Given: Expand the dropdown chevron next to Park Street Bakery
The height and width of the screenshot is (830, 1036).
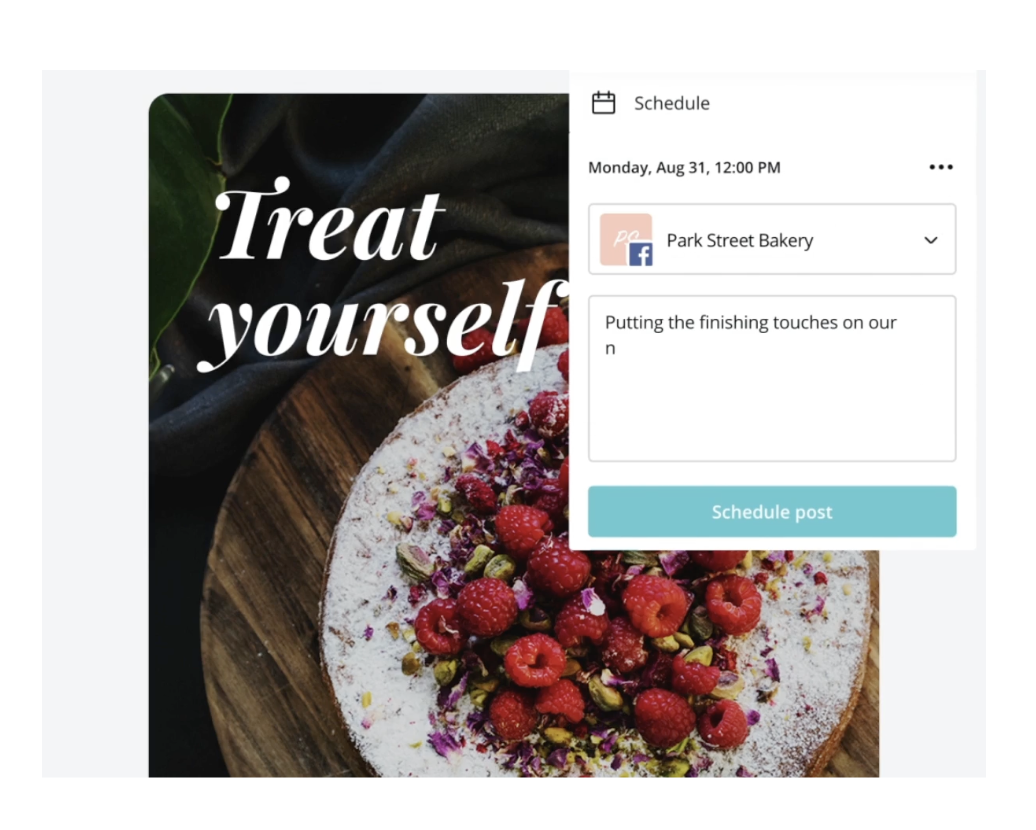Looking at the screenshot, I should click(930, 240).
